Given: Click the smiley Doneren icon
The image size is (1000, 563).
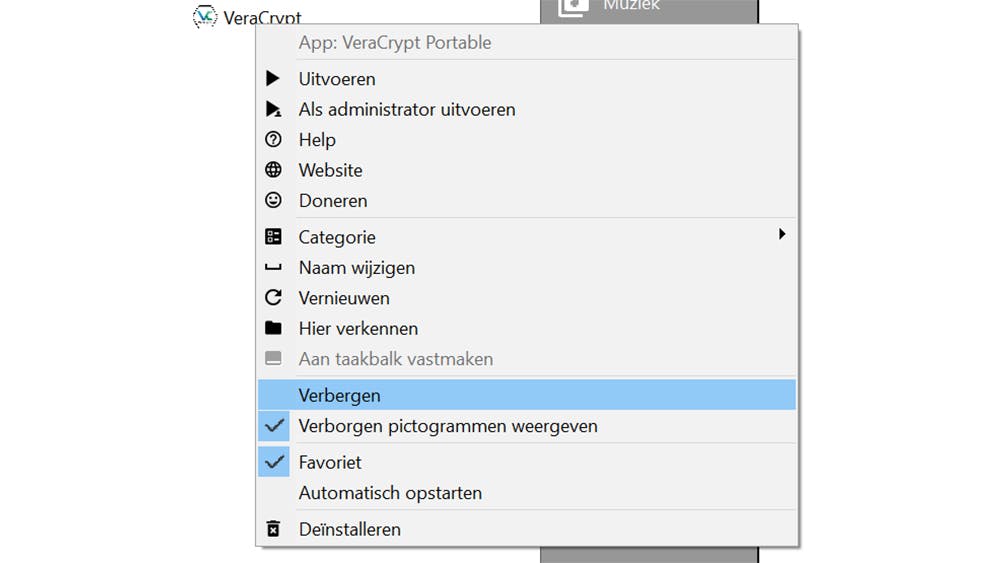Looking at the screenshot, I should (273, 201).
